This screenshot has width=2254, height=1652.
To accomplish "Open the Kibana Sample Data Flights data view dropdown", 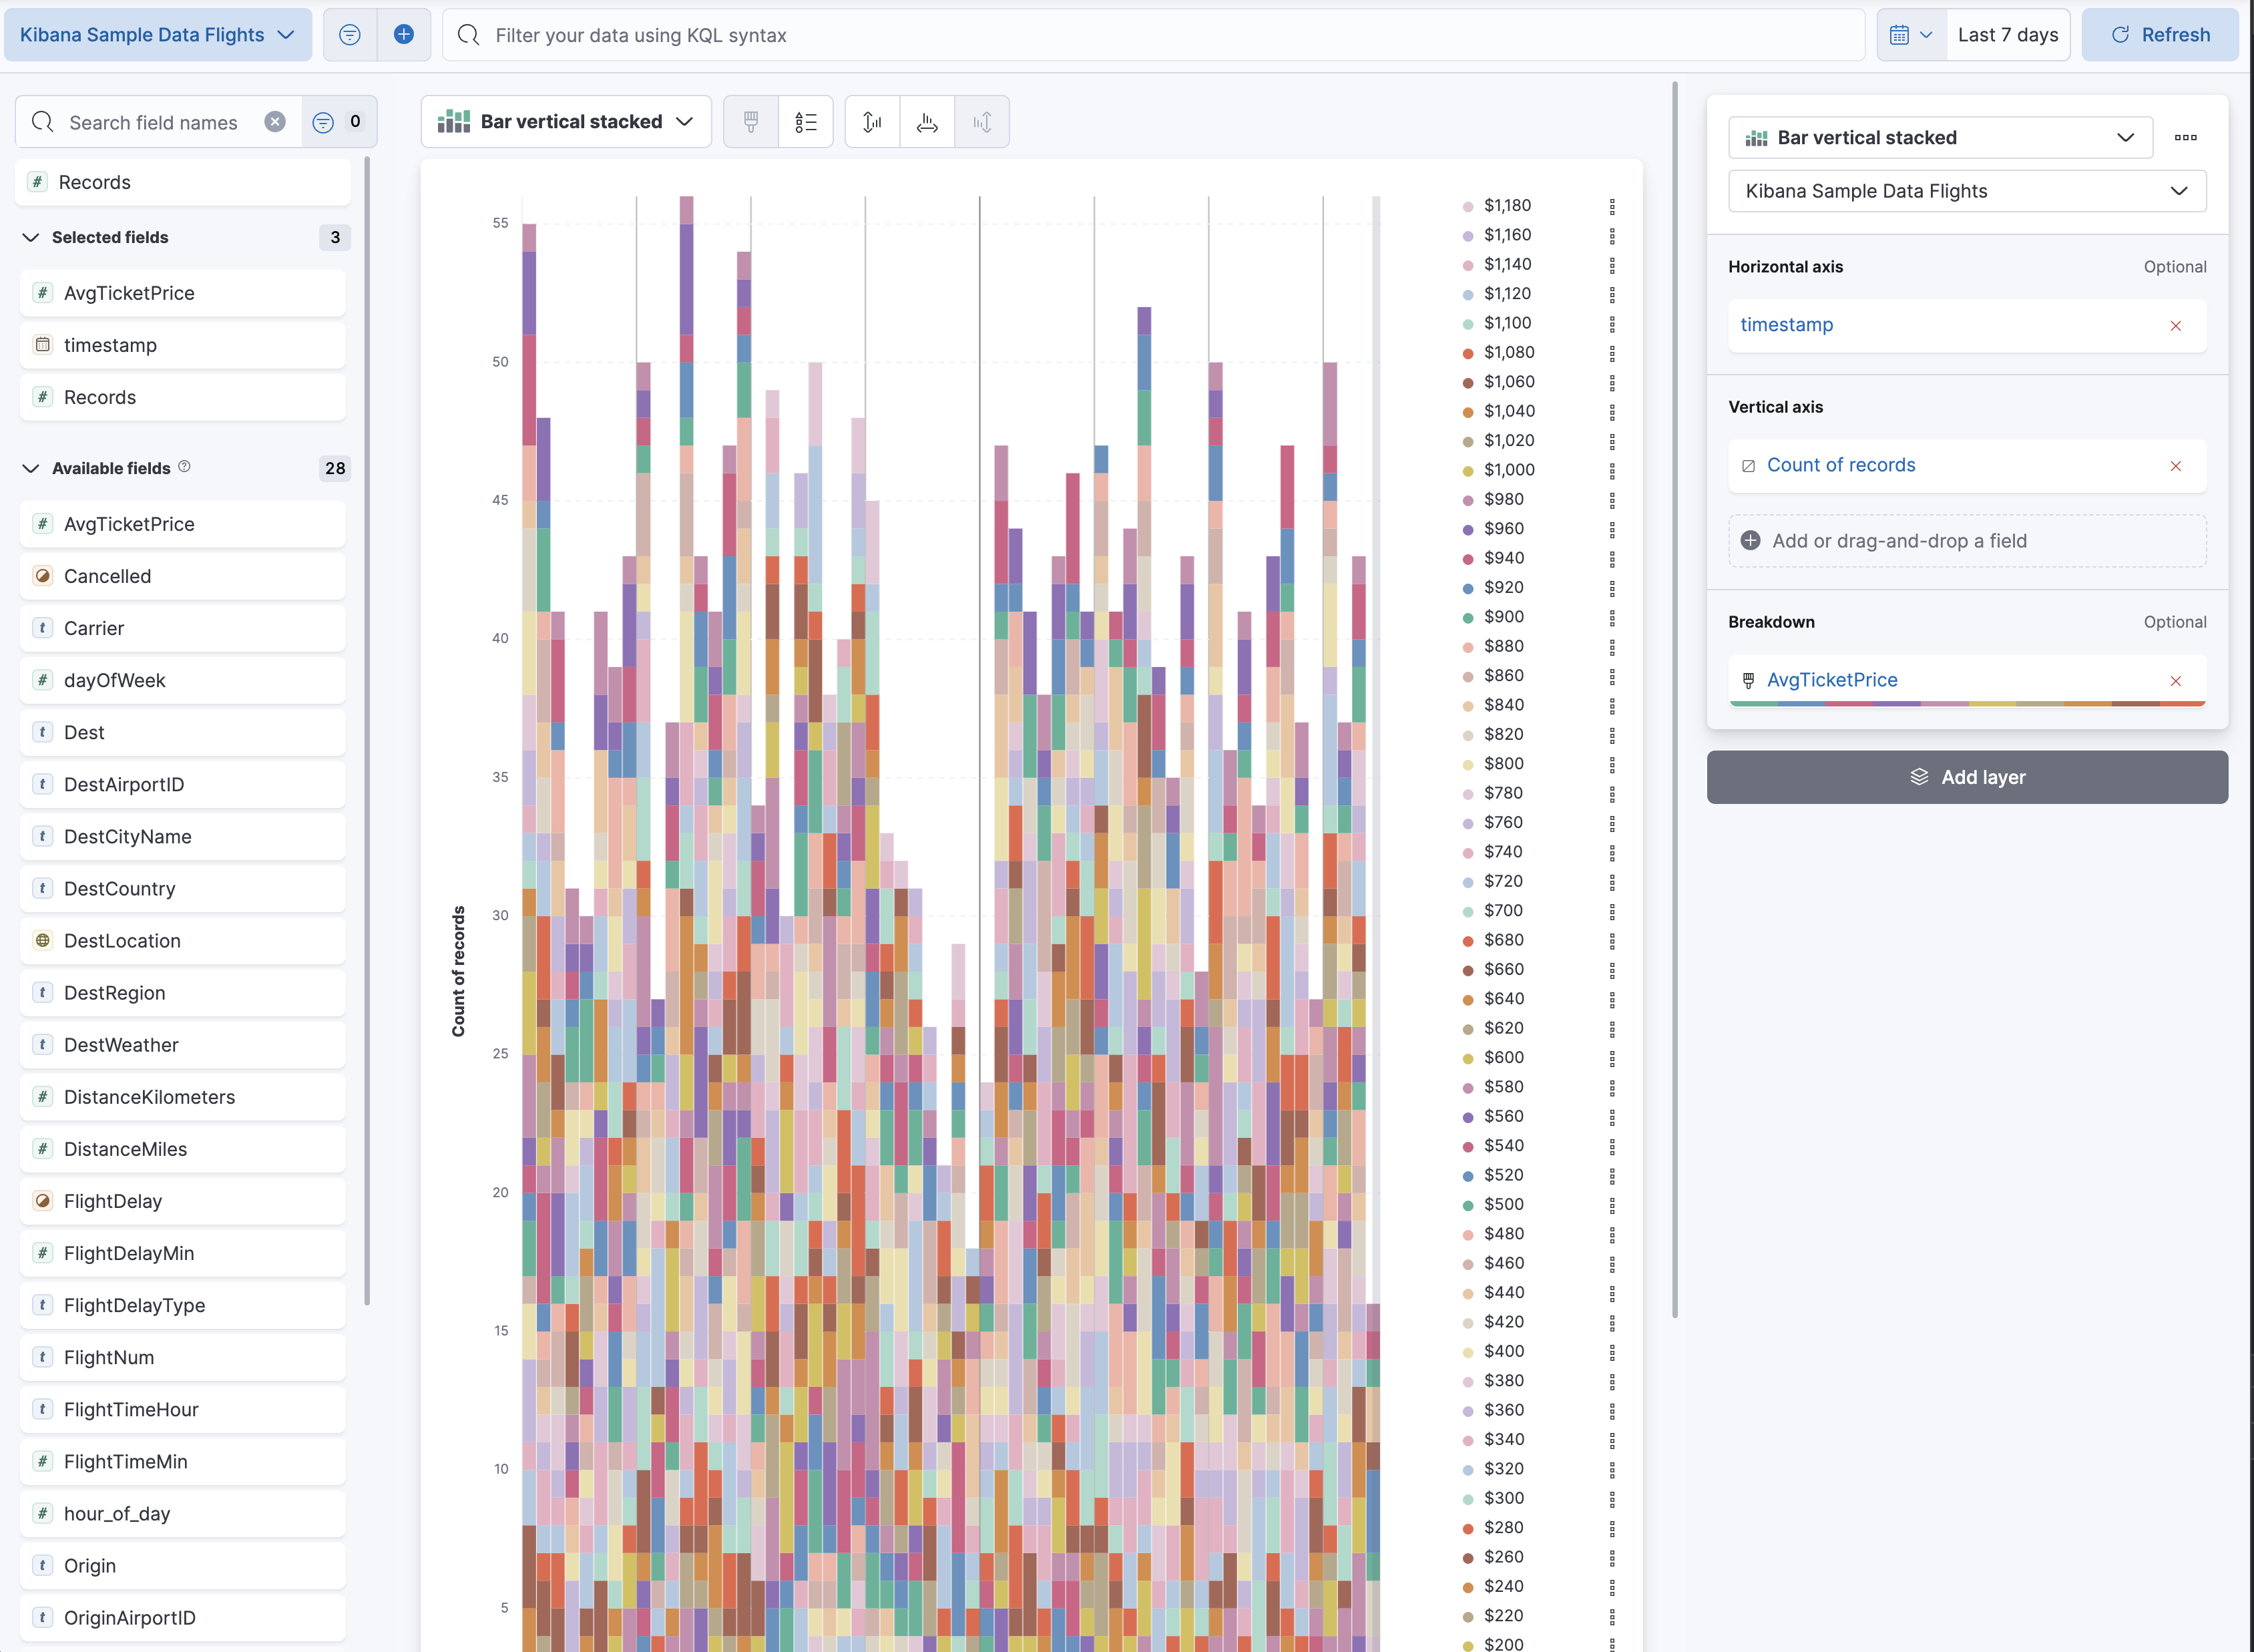I will click(x=1965, y=191).
